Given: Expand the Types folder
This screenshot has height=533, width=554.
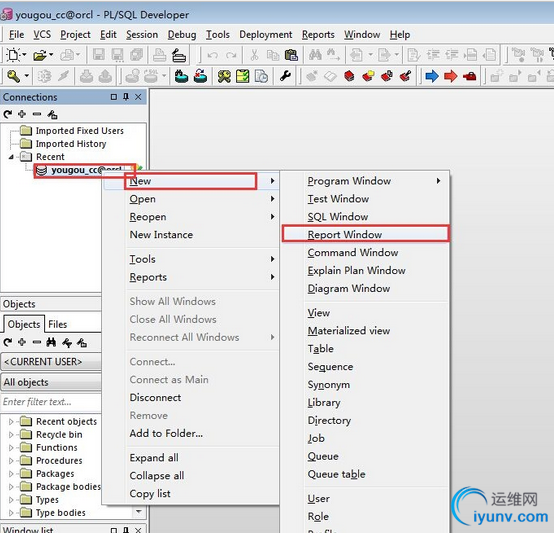Looking at the screenshot, I should pos(11,500).
